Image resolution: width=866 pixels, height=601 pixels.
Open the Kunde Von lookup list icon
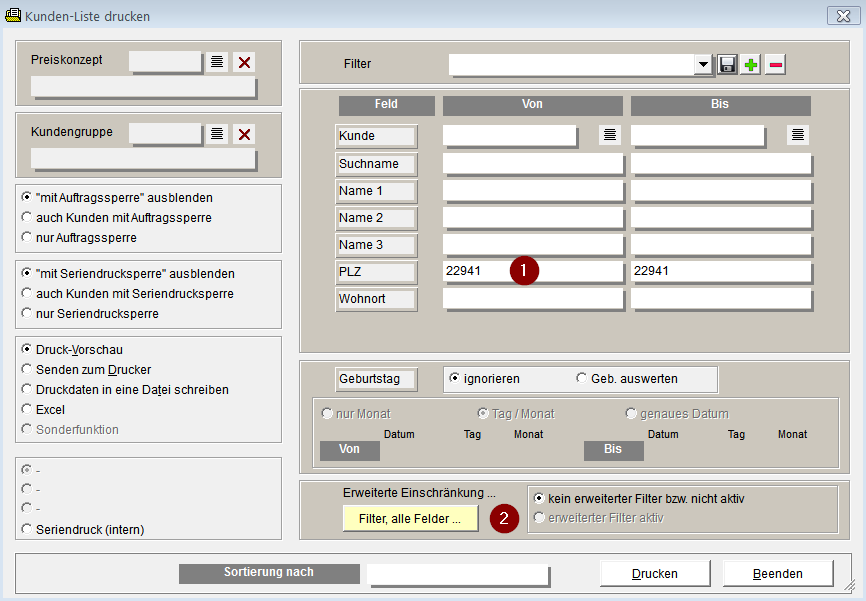610,135
